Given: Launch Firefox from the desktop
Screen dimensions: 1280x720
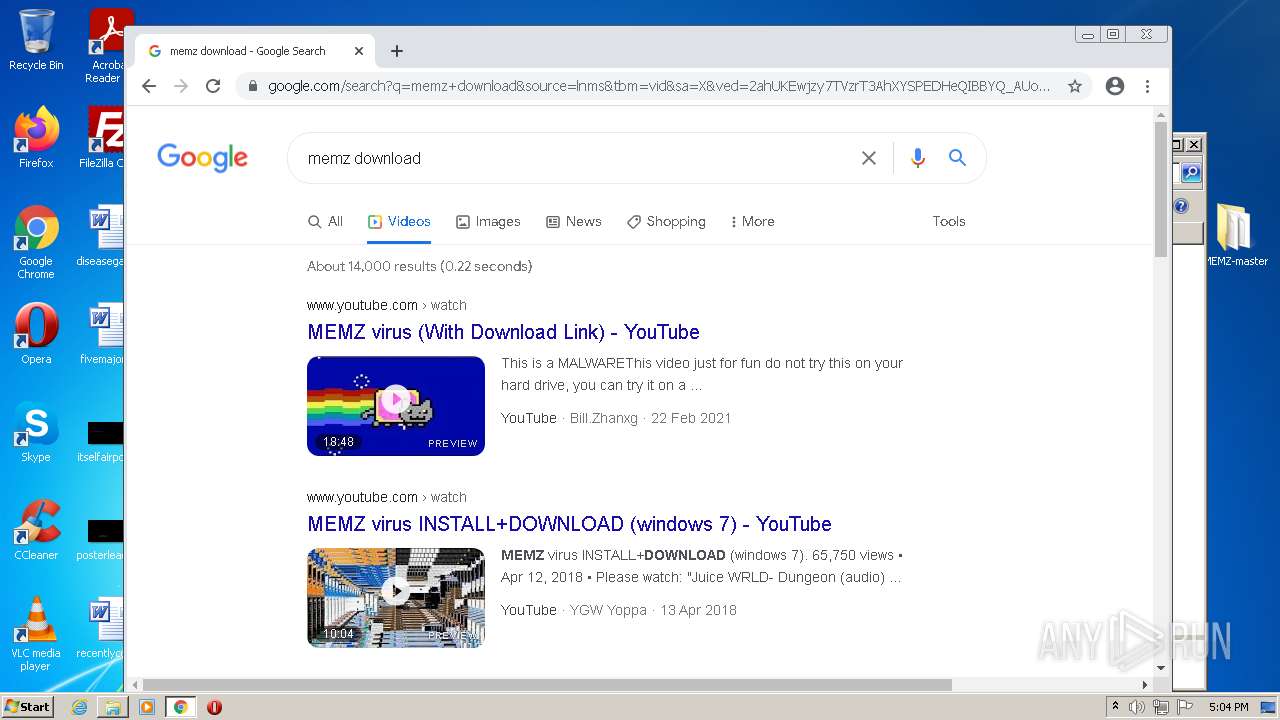Looking at the screenshot, I should tap(36, 138).
